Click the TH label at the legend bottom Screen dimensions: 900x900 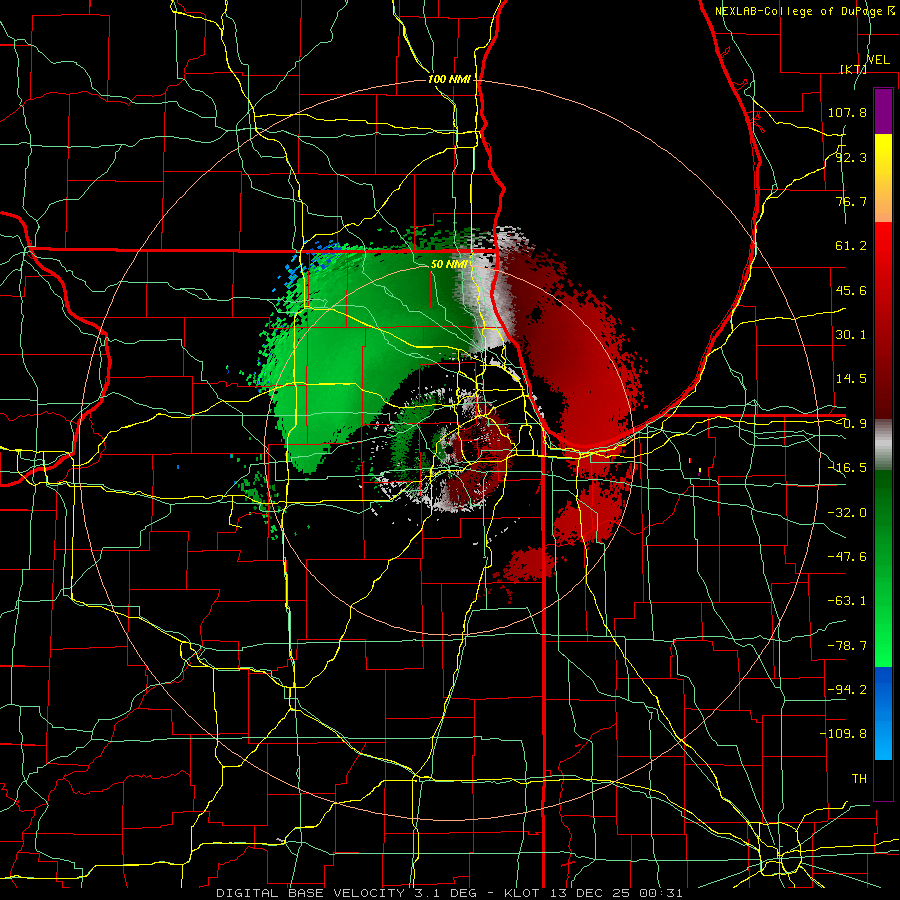(859, 778)
